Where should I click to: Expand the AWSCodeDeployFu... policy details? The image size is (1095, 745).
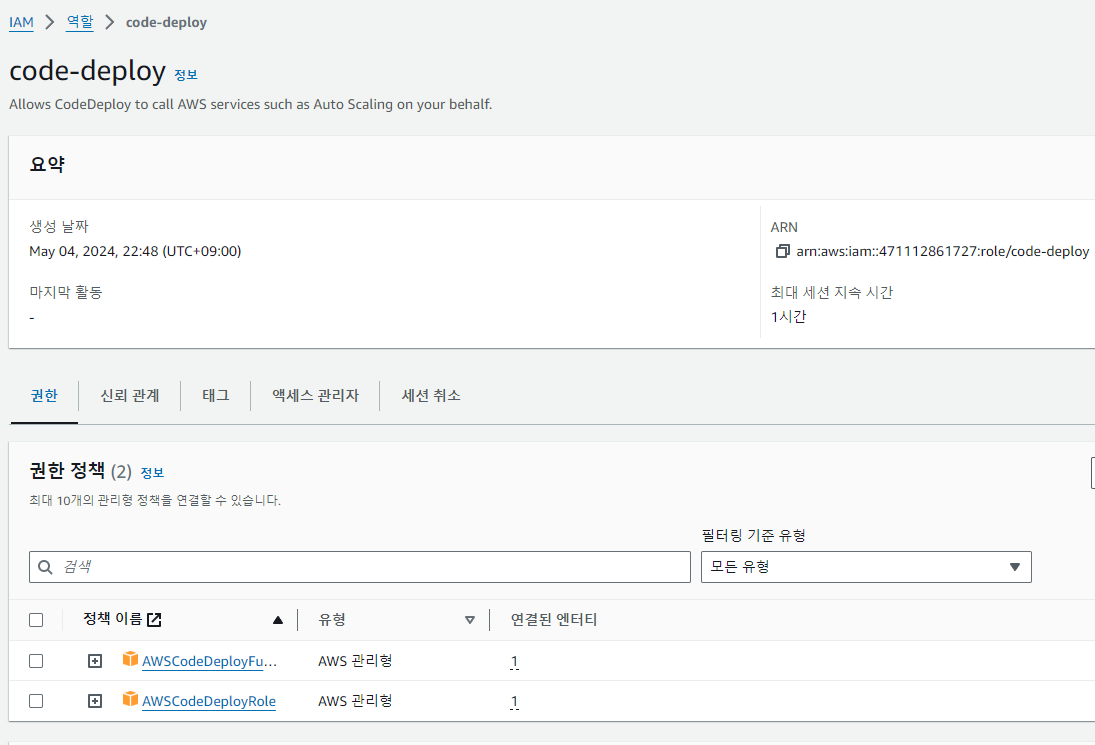[x=95, y=661]
